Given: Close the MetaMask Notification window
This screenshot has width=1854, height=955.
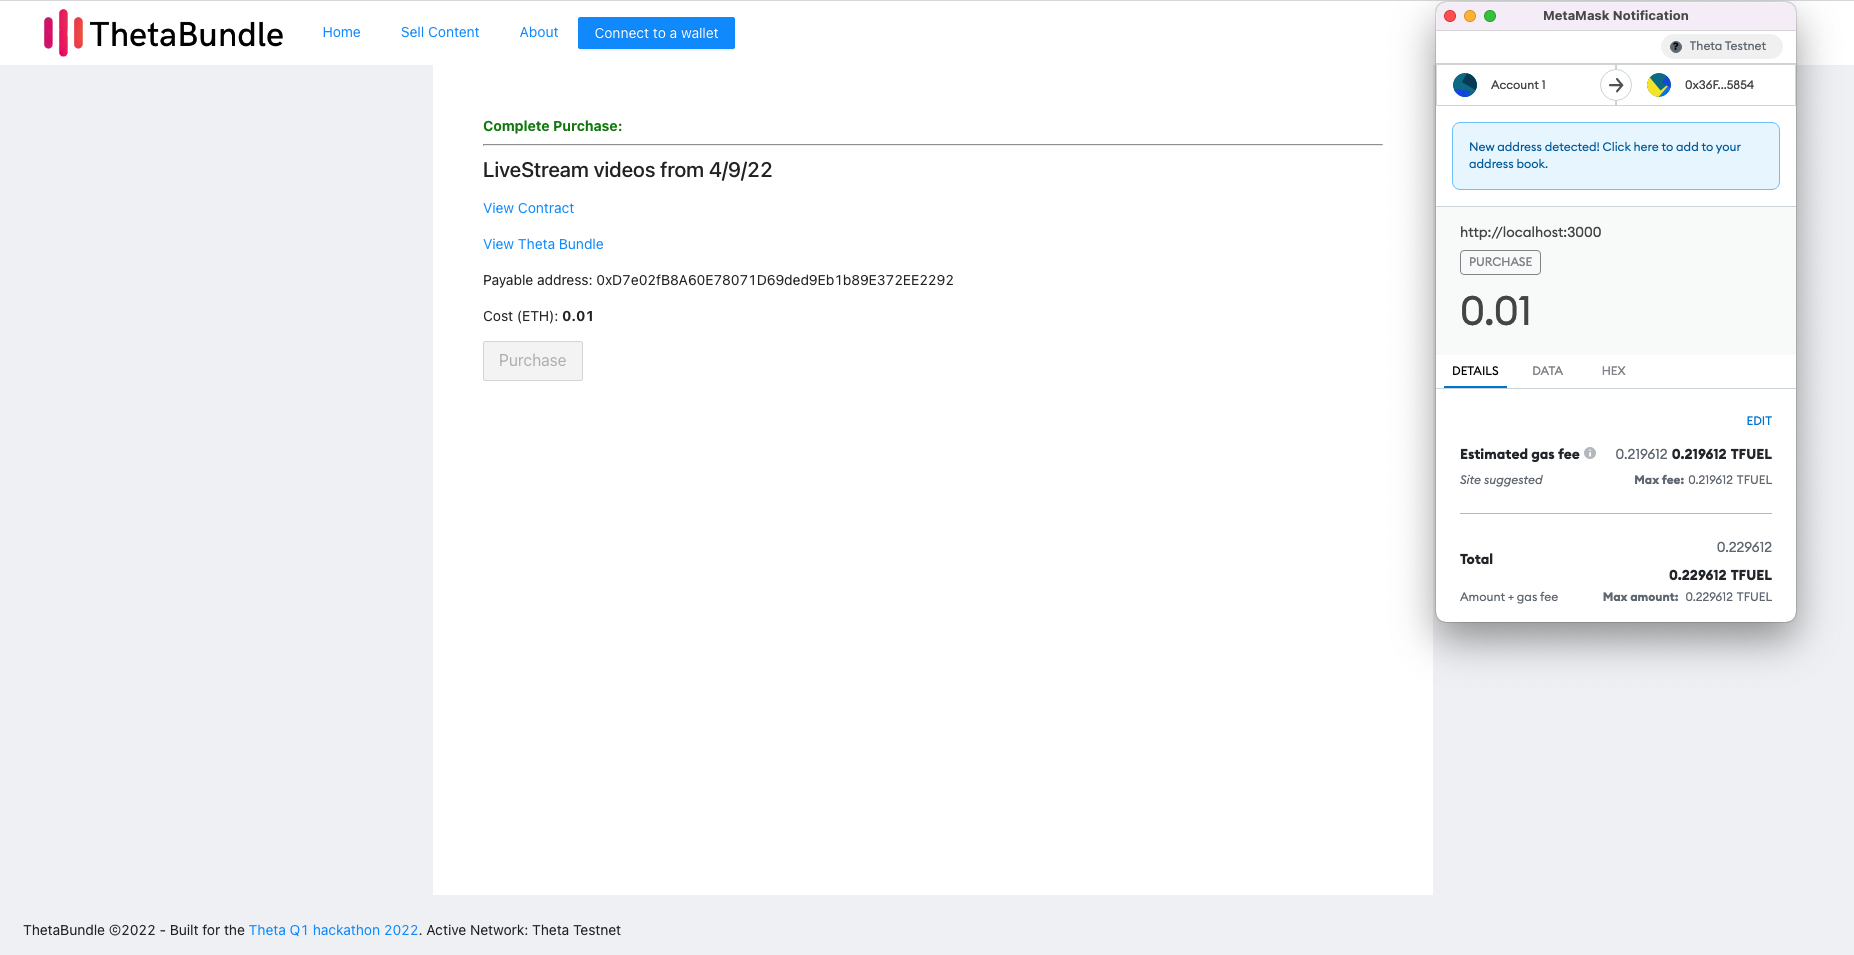Looking at the screenshot, I should point(1450,16).
